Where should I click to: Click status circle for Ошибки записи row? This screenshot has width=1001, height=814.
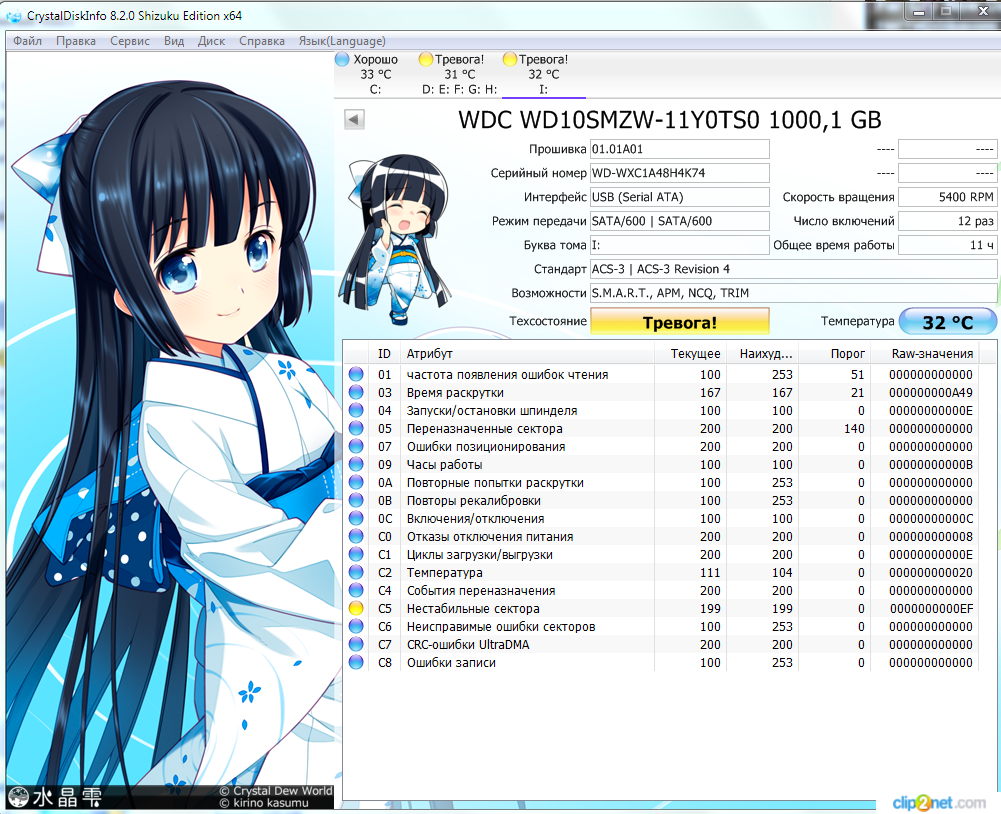coord(356,662)
